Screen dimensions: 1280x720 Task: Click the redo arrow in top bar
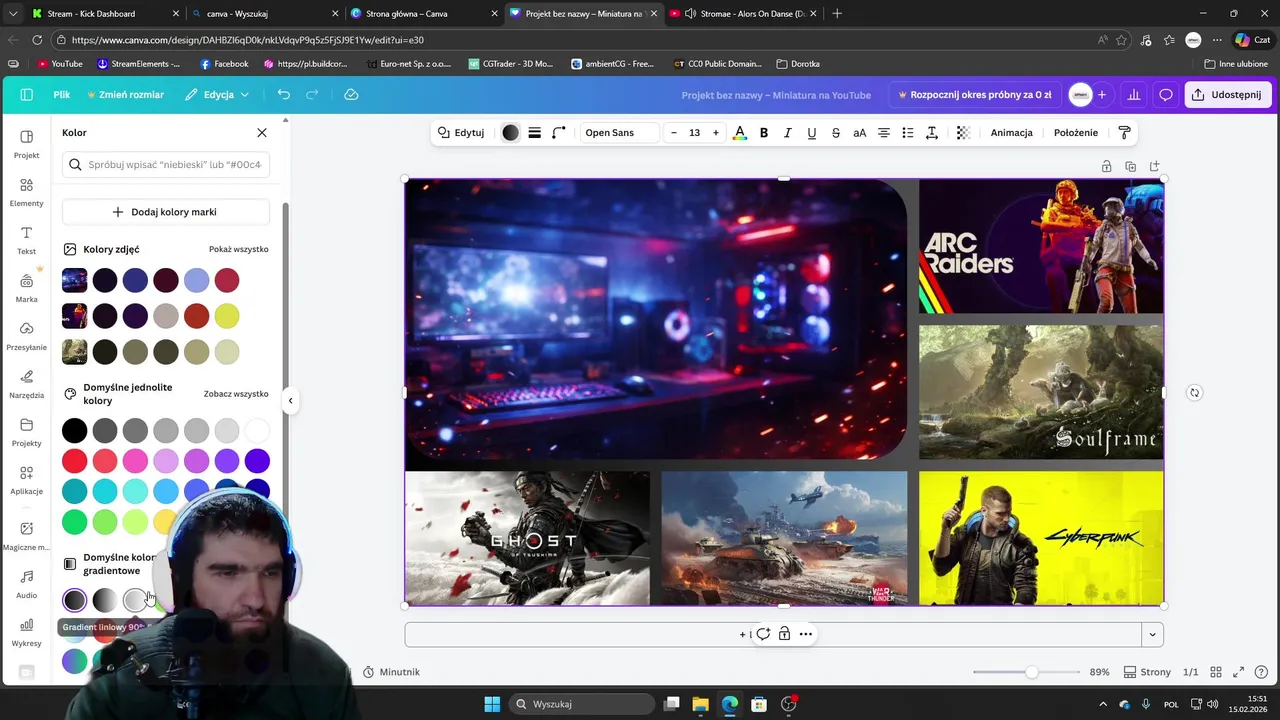tap(312, 94)
